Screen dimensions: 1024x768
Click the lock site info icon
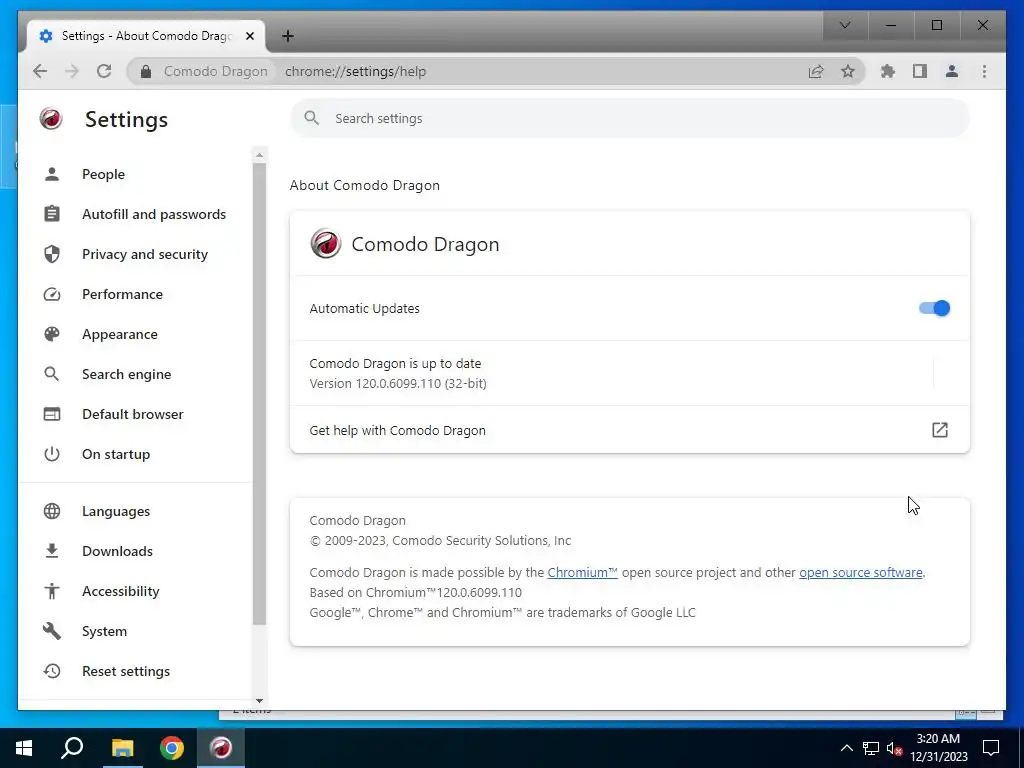point(146,71)
